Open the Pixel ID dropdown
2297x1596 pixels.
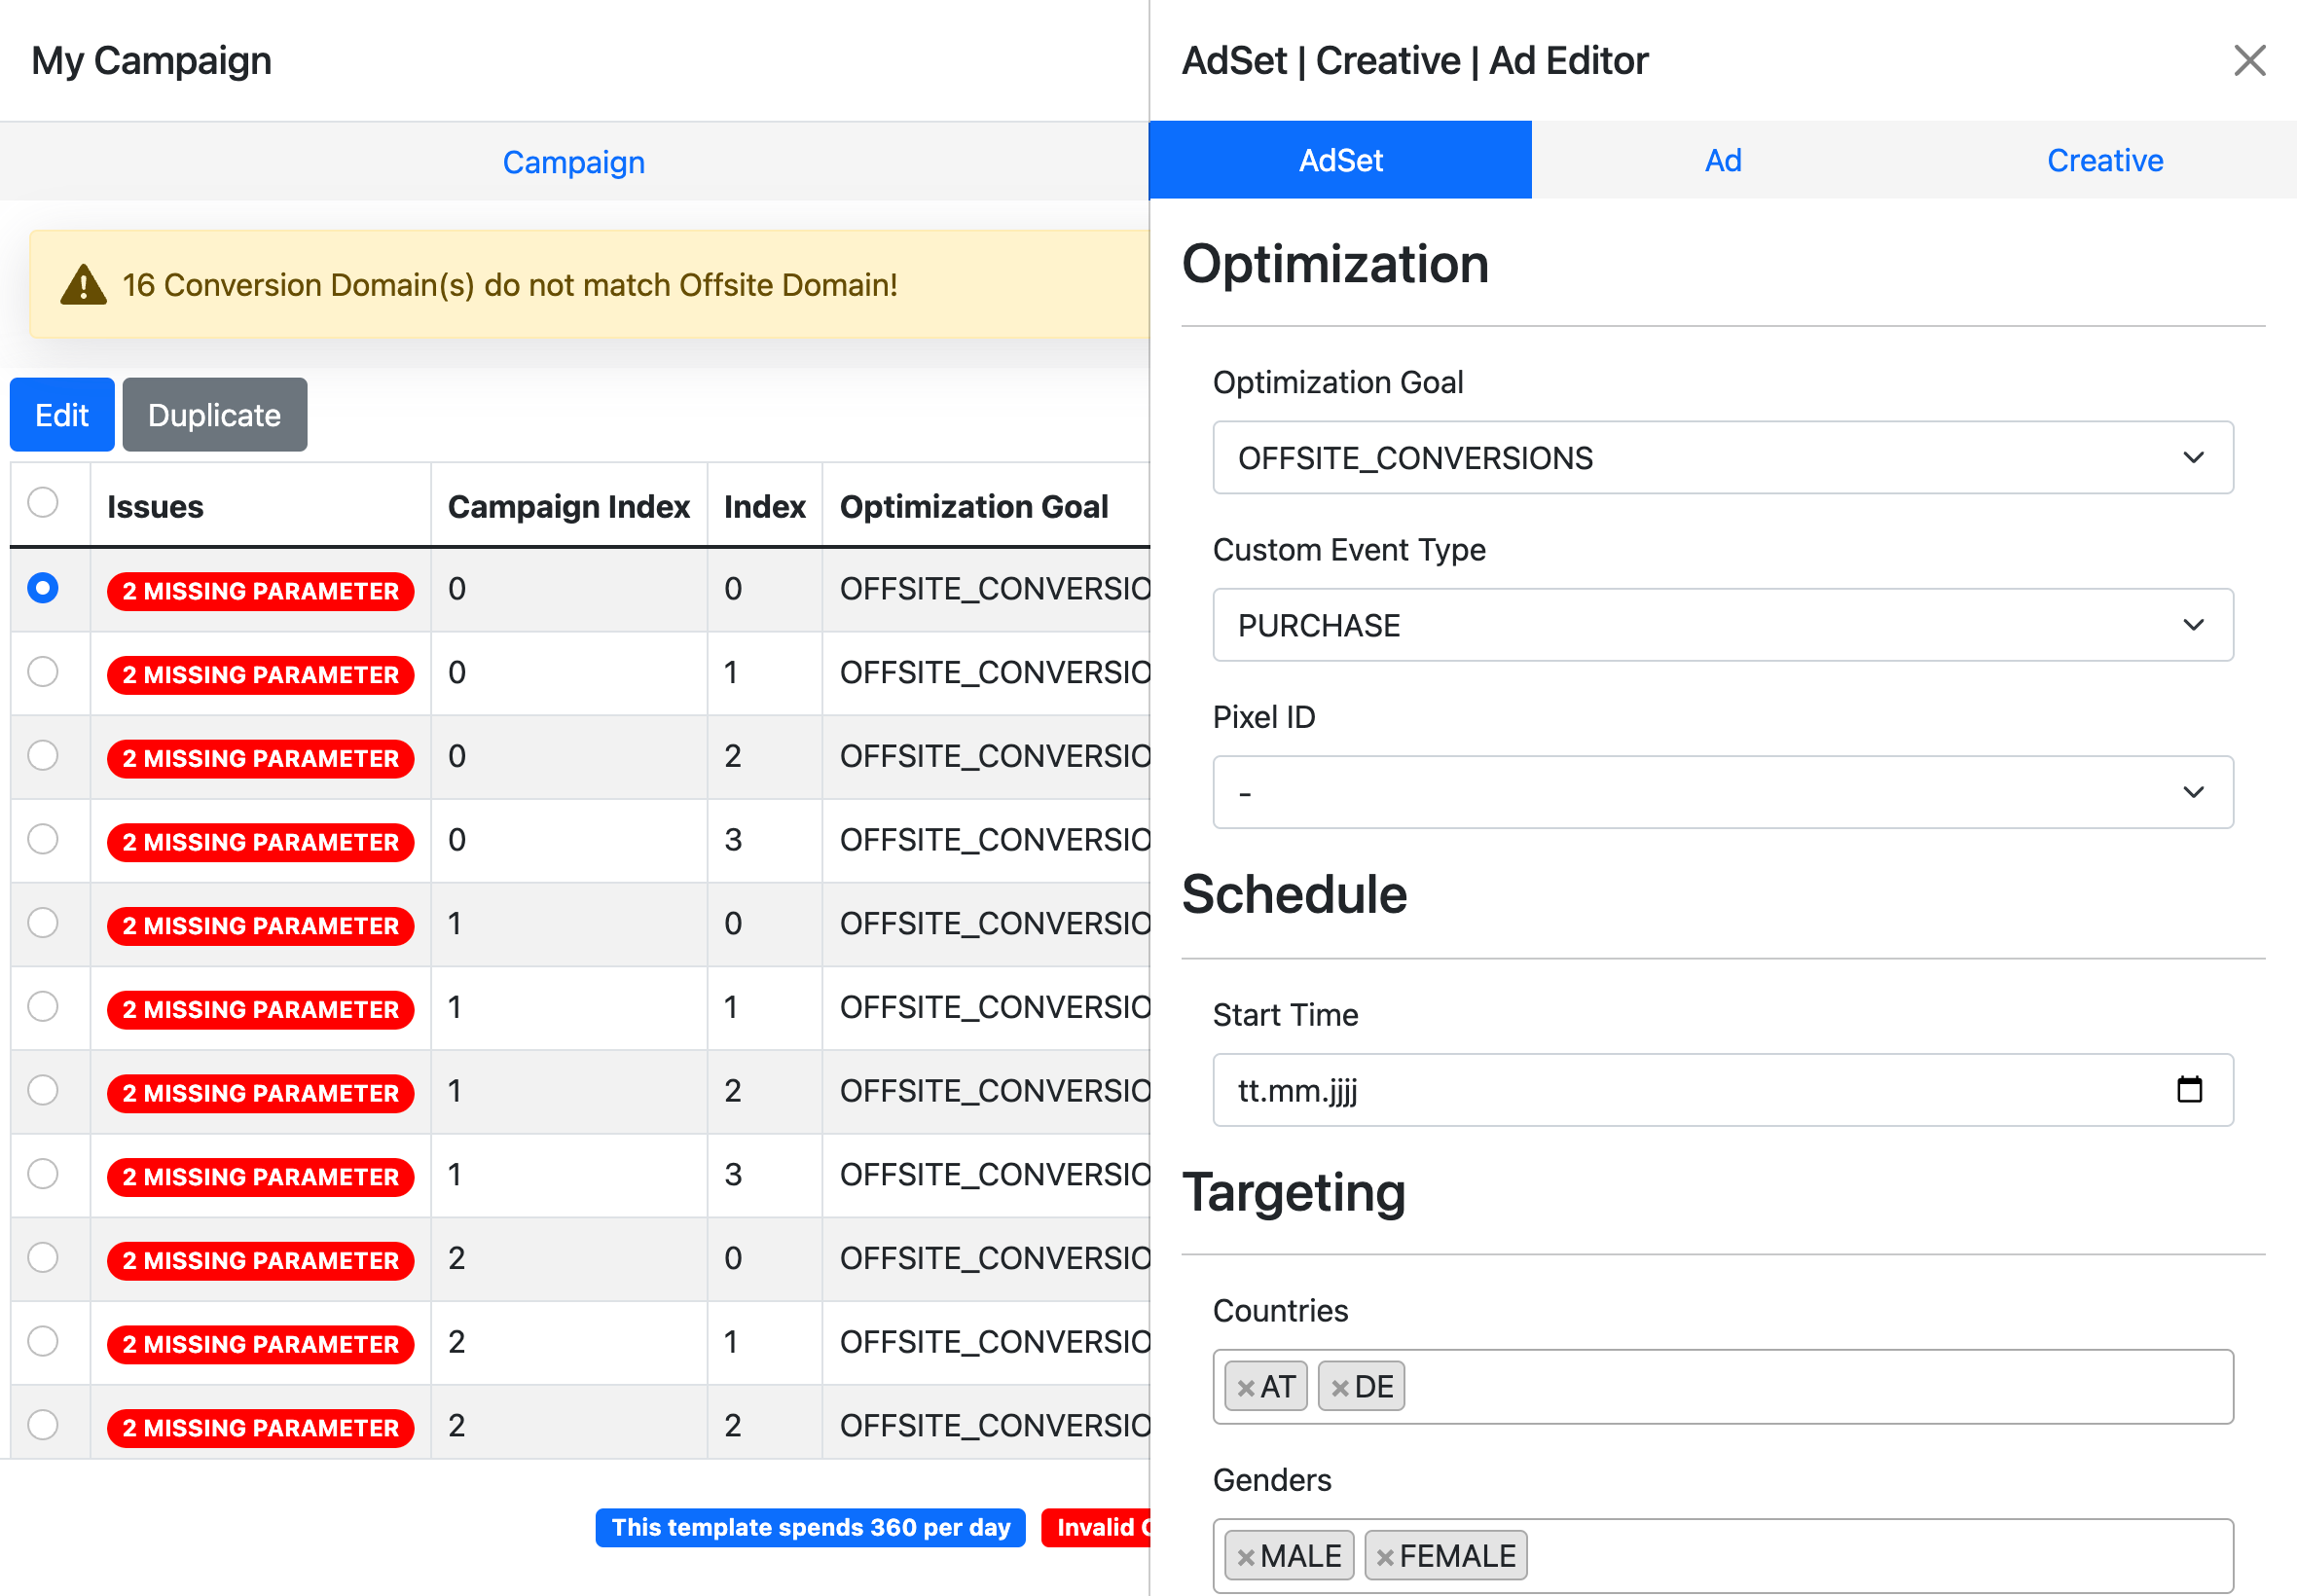click(1722, 792)
